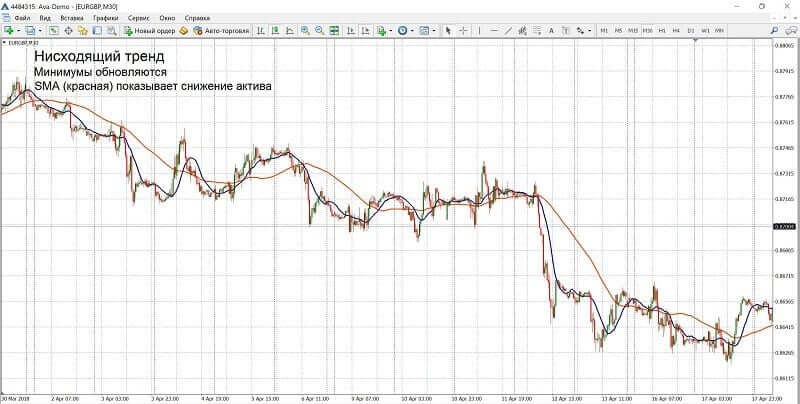
Task: Switch to D1 daily timeframe
Action: coord(691,31)
